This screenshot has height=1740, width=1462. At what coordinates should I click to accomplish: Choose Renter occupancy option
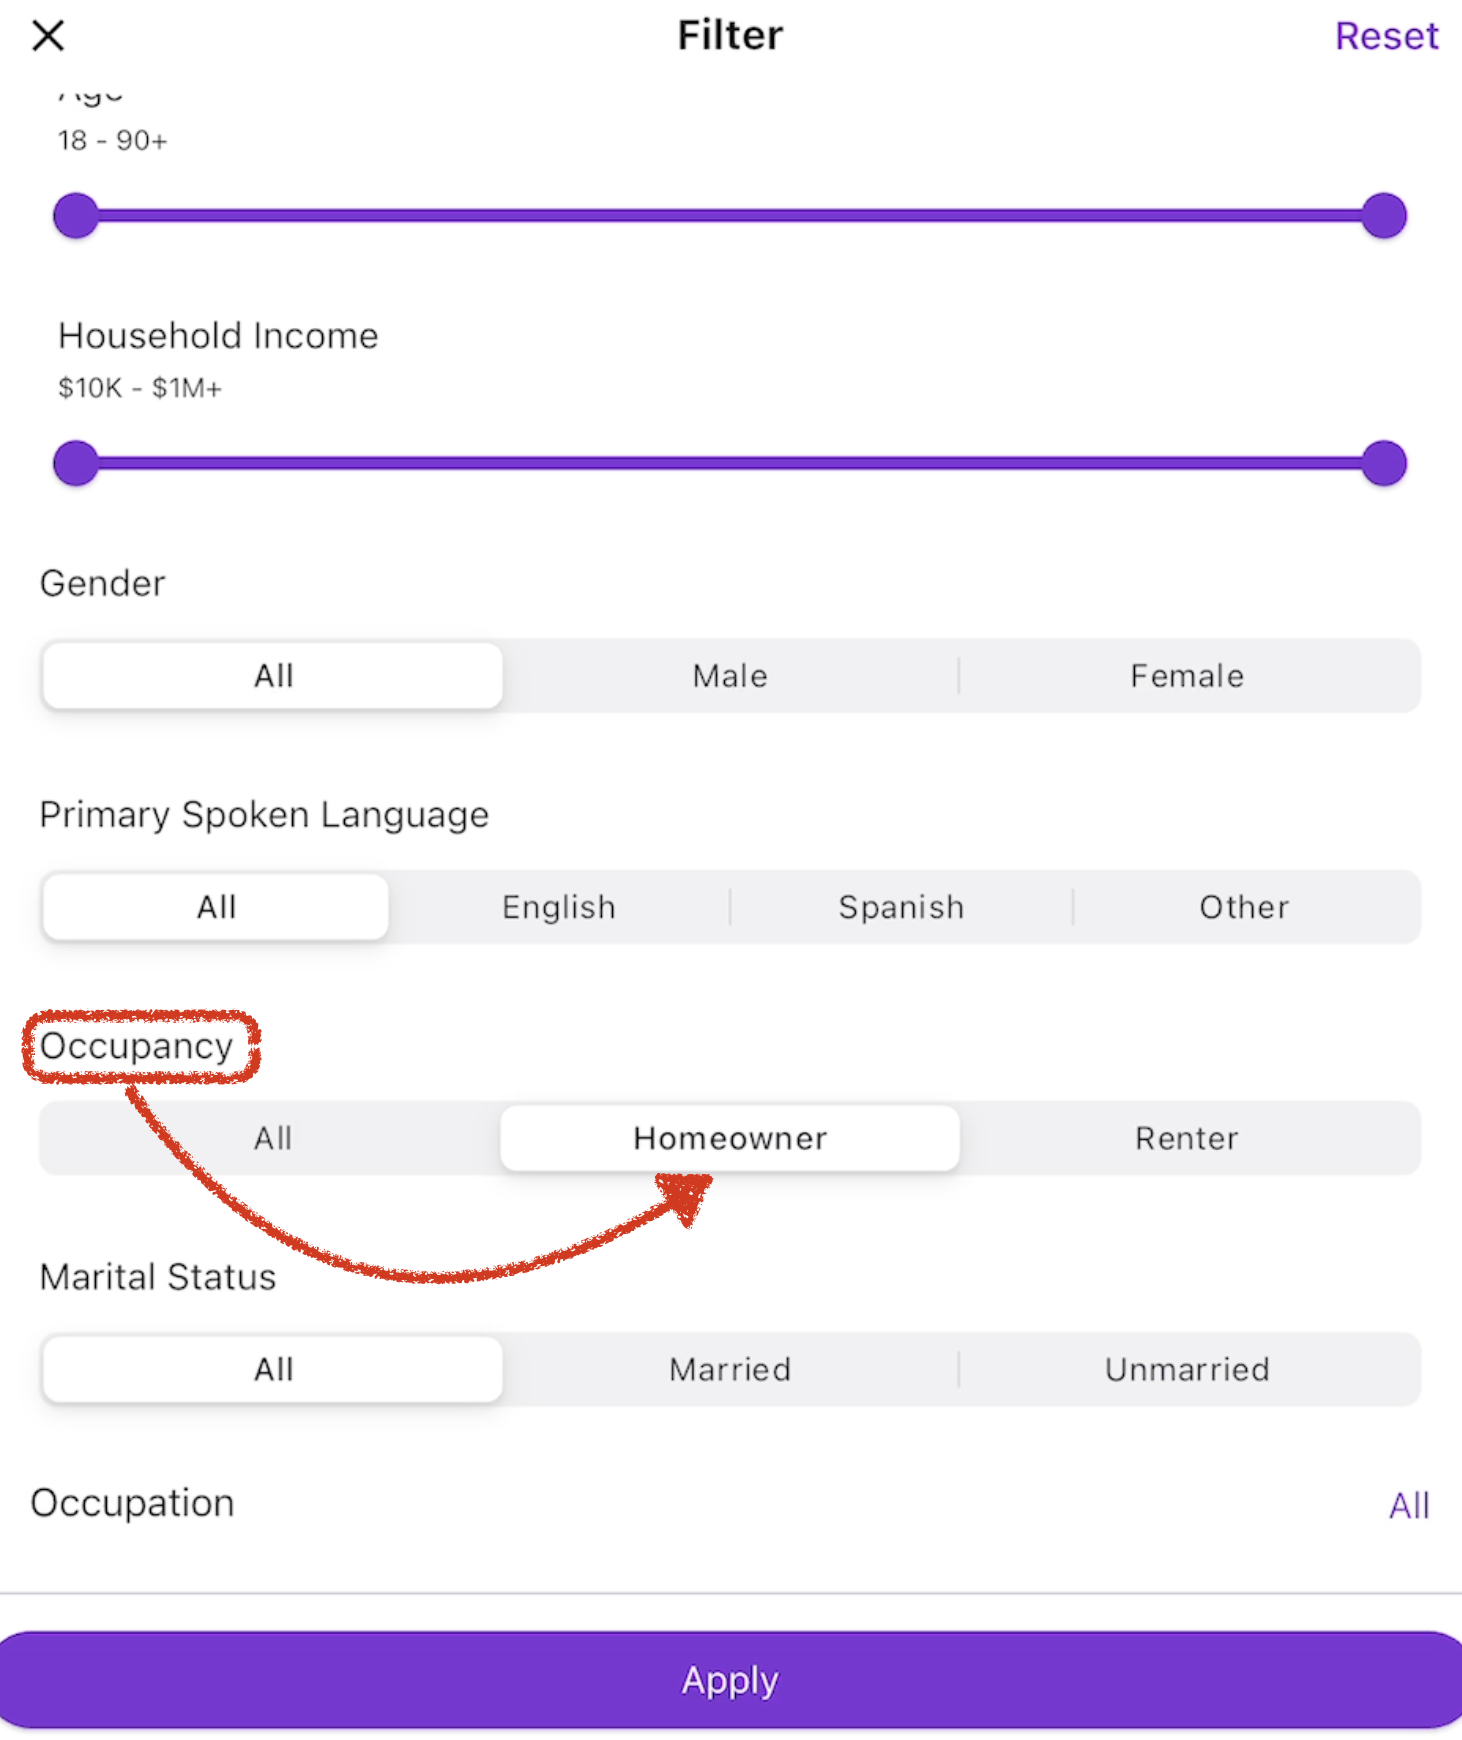(1187, 1138)
